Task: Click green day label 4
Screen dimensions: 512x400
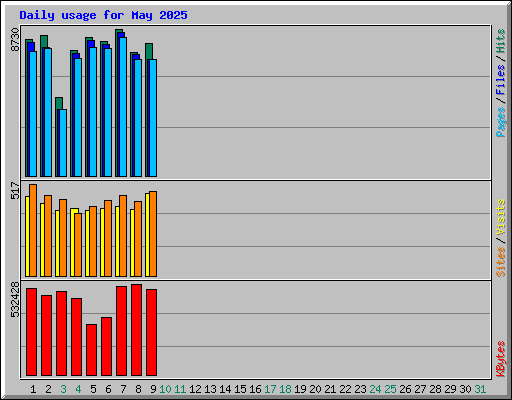Action: click(x=78, y=389)
